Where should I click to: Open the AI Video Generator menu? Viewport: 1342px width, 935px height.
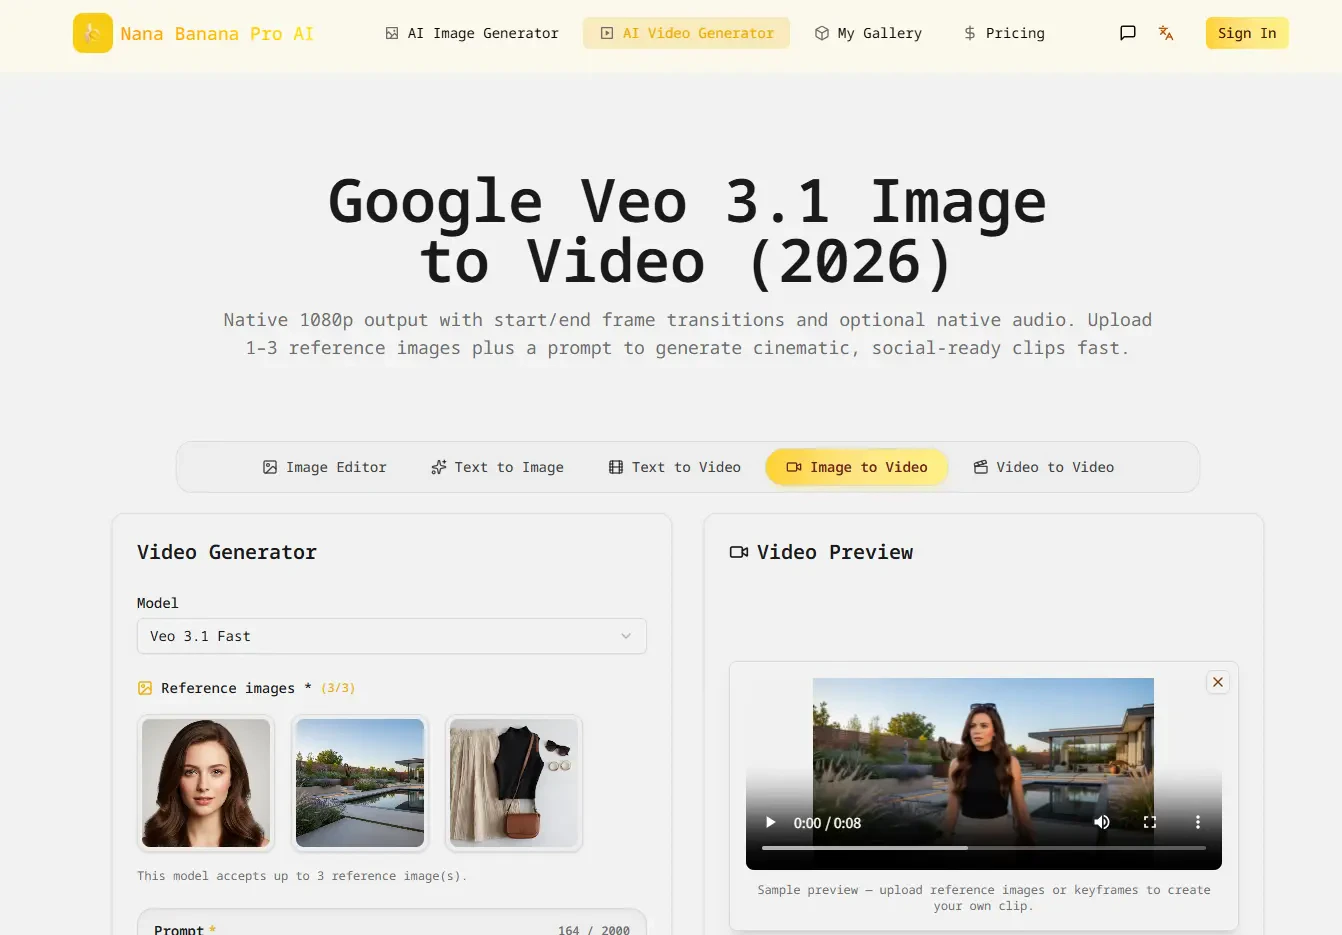(x=687, y=33)
